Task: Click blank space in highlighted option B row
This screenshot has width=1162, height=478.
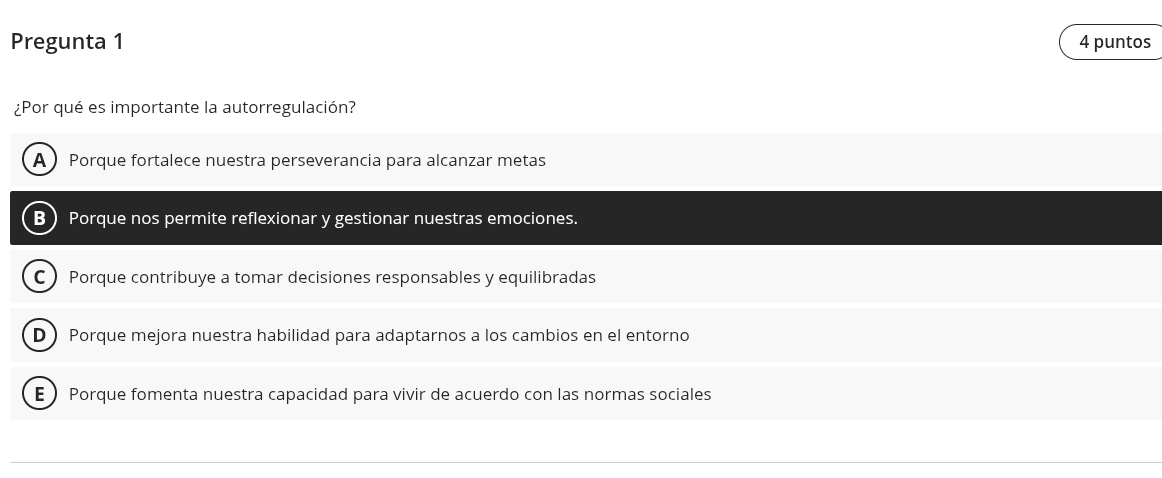Action: (867, 218)
